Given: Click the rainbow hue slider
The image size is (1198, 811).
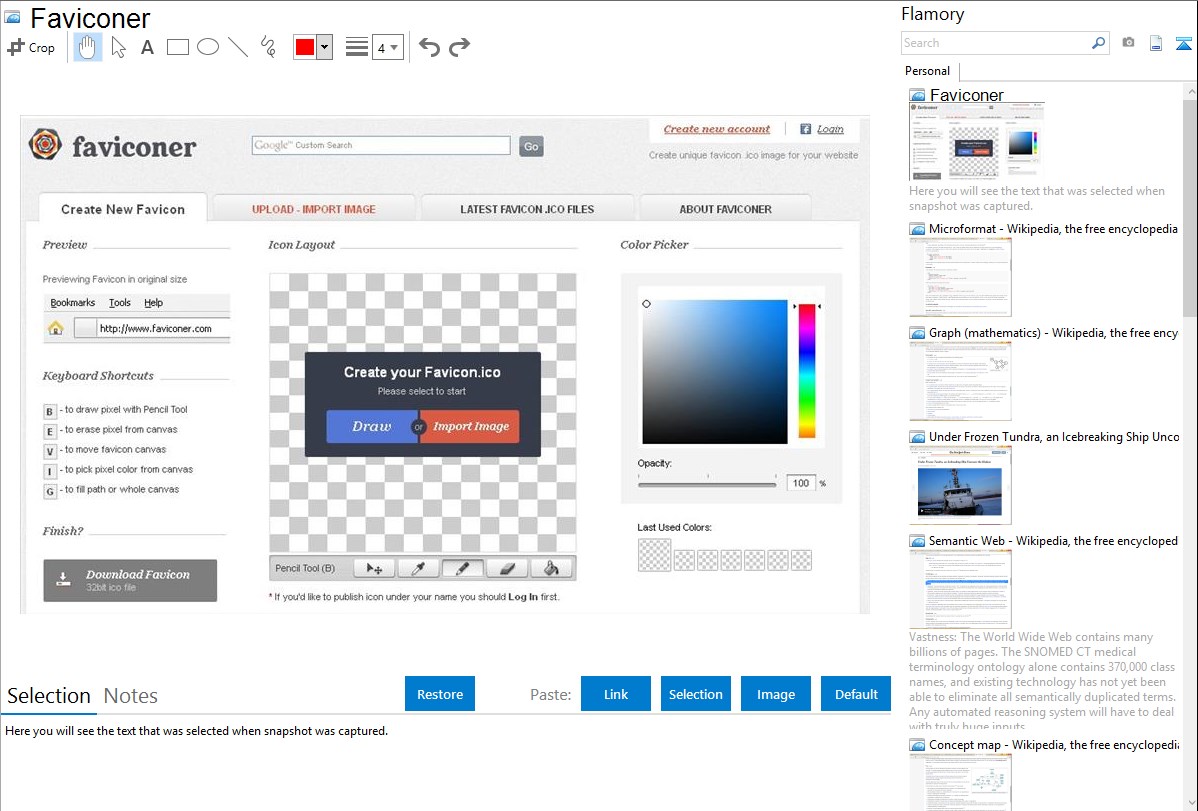Looking at the screenshot, I should [807, 371].
